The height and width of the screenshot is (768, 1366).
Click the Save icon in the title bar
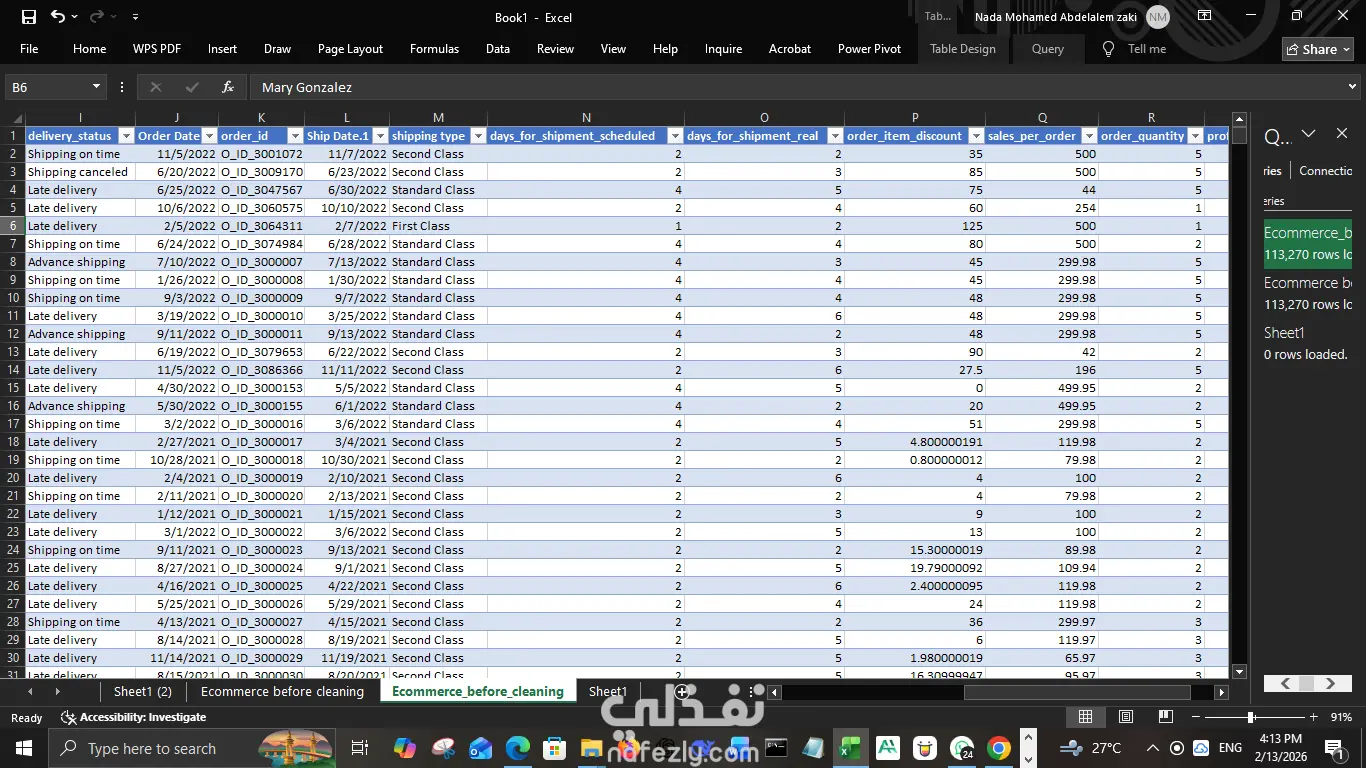click(x=29, y=17)
